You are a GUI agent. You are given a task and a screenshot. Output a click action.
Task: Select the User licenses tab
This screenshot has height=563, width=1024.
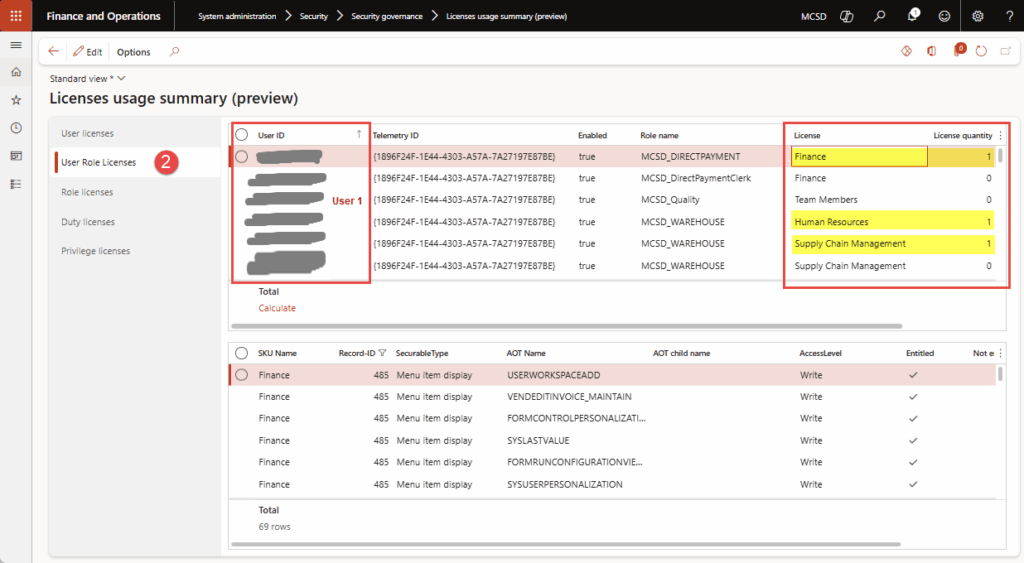click(88, 133)
